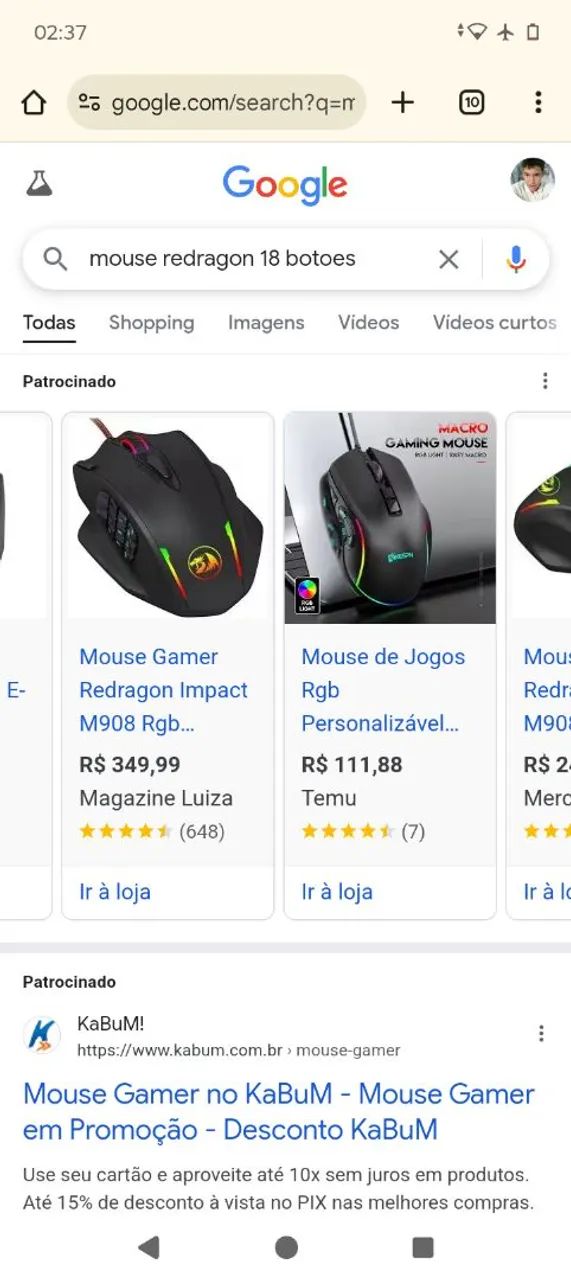The height and width of the screenshot is (1280, 571).
Task: Tap the magnifying glass search icon
Action: click(x=56, y=259)
